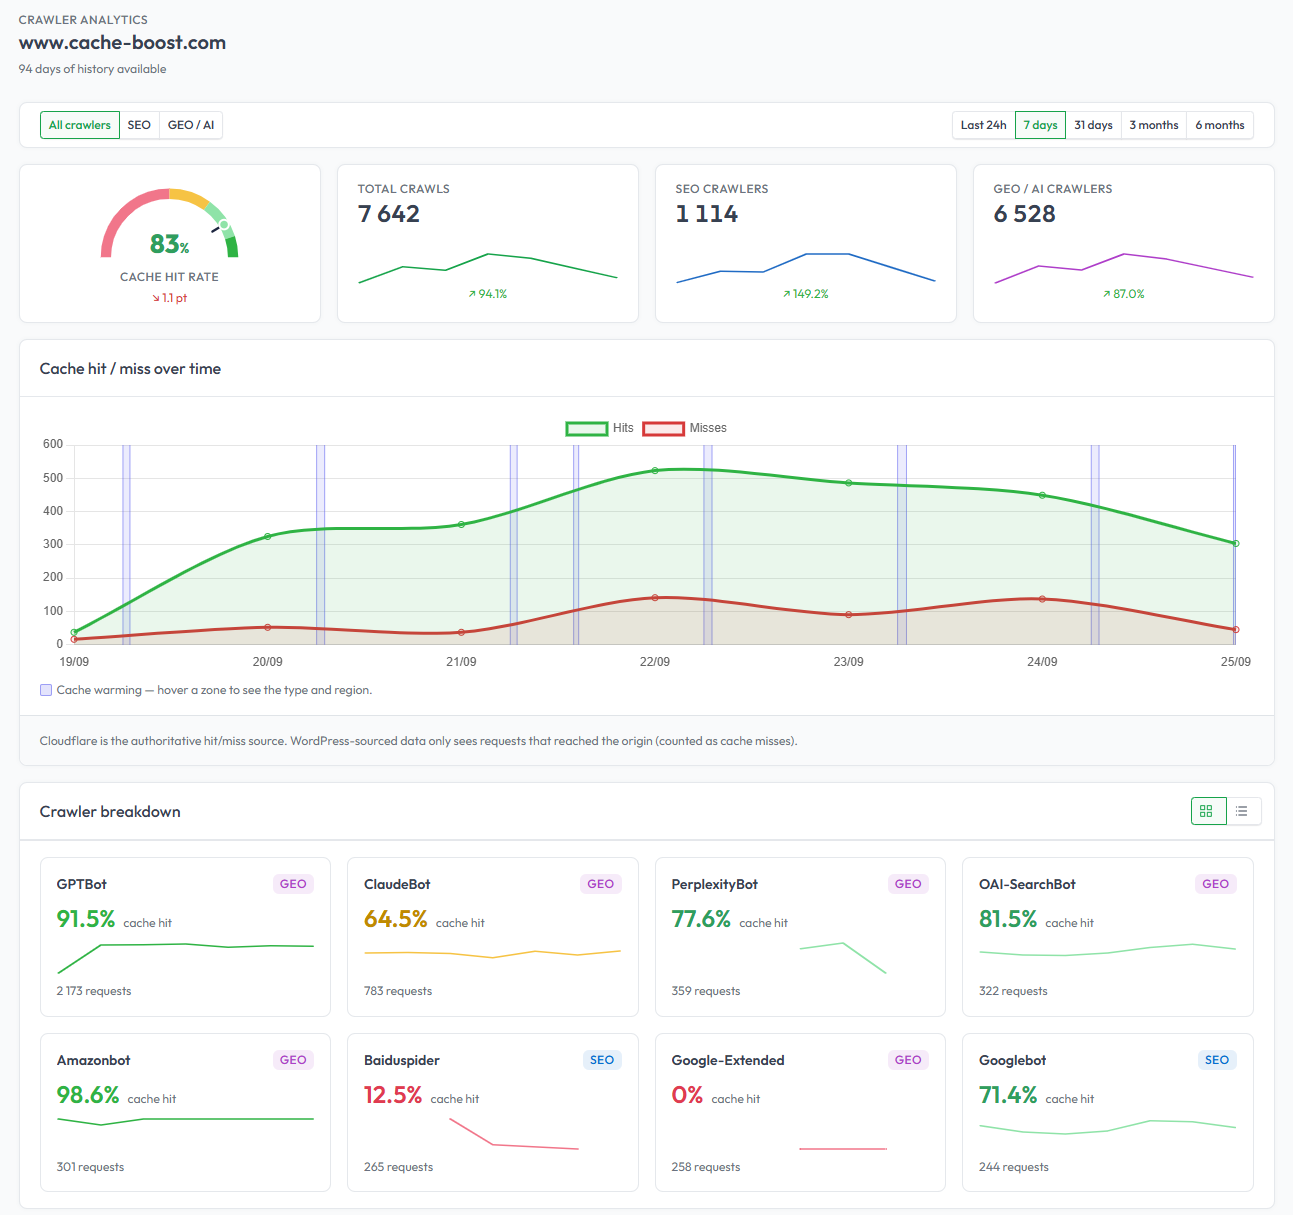
Task: Choose the 6 months time range
Action: click(1220, 125)
